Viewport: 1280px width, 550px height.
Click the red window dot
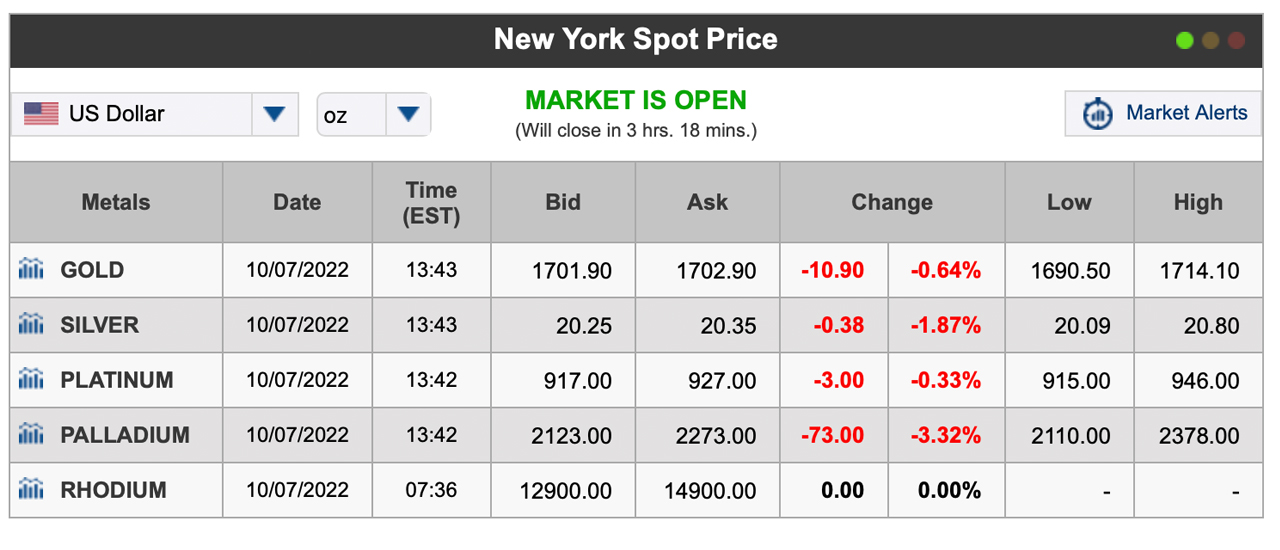tap(1237, 41)
